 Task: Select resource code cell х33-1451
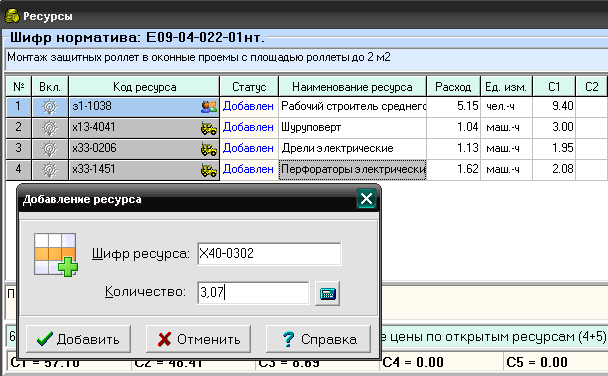coord(143,170)
